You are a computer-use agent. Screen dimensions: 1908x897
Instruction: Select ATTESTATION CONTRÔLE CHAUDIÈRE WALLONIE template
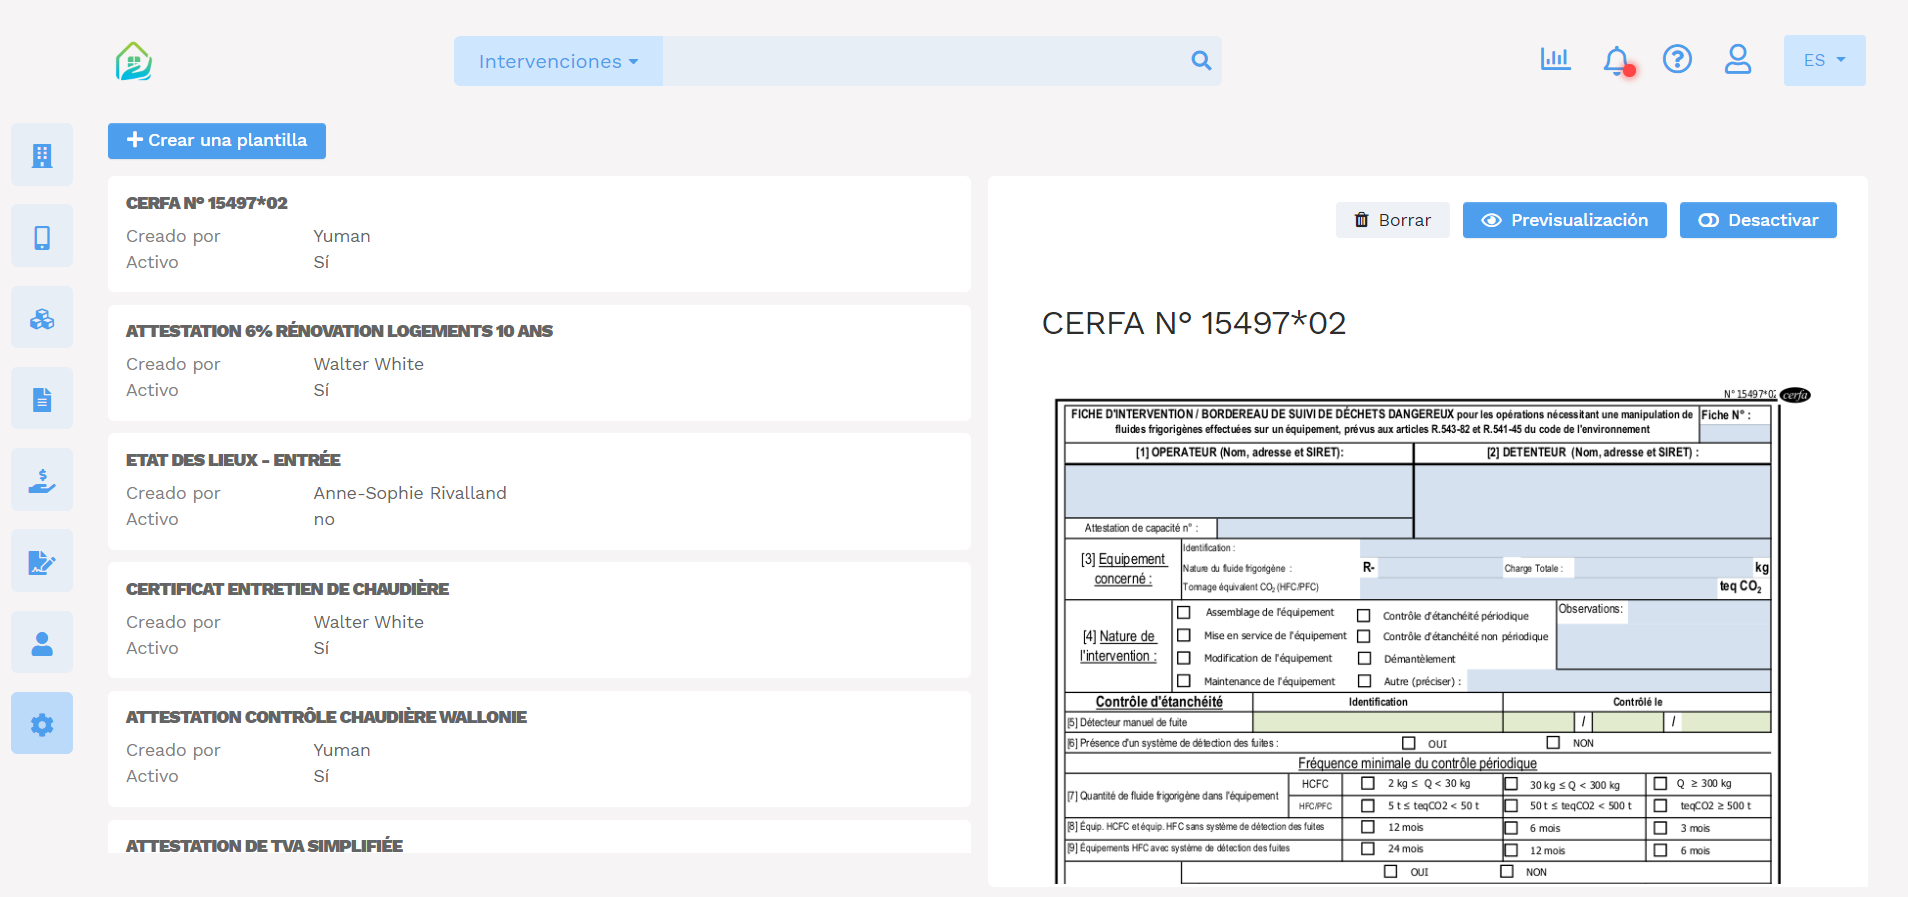[x=539, y=748]
